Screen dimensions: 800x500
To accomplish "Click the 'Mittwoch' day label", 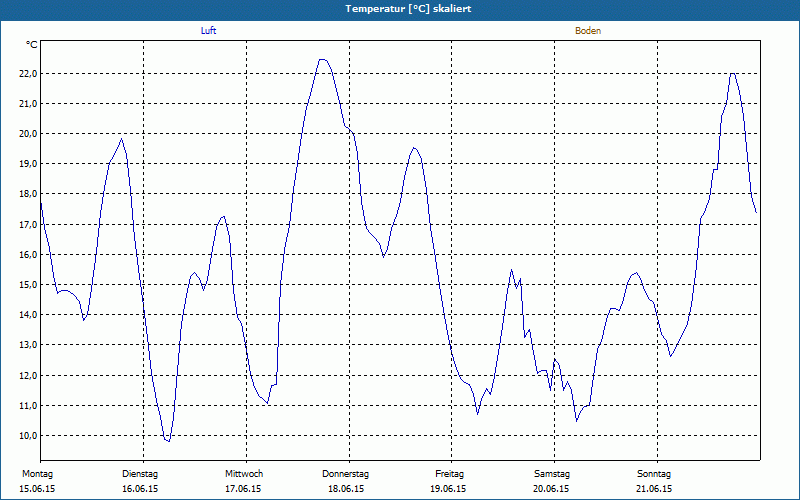I will click(x=244, y=474).
